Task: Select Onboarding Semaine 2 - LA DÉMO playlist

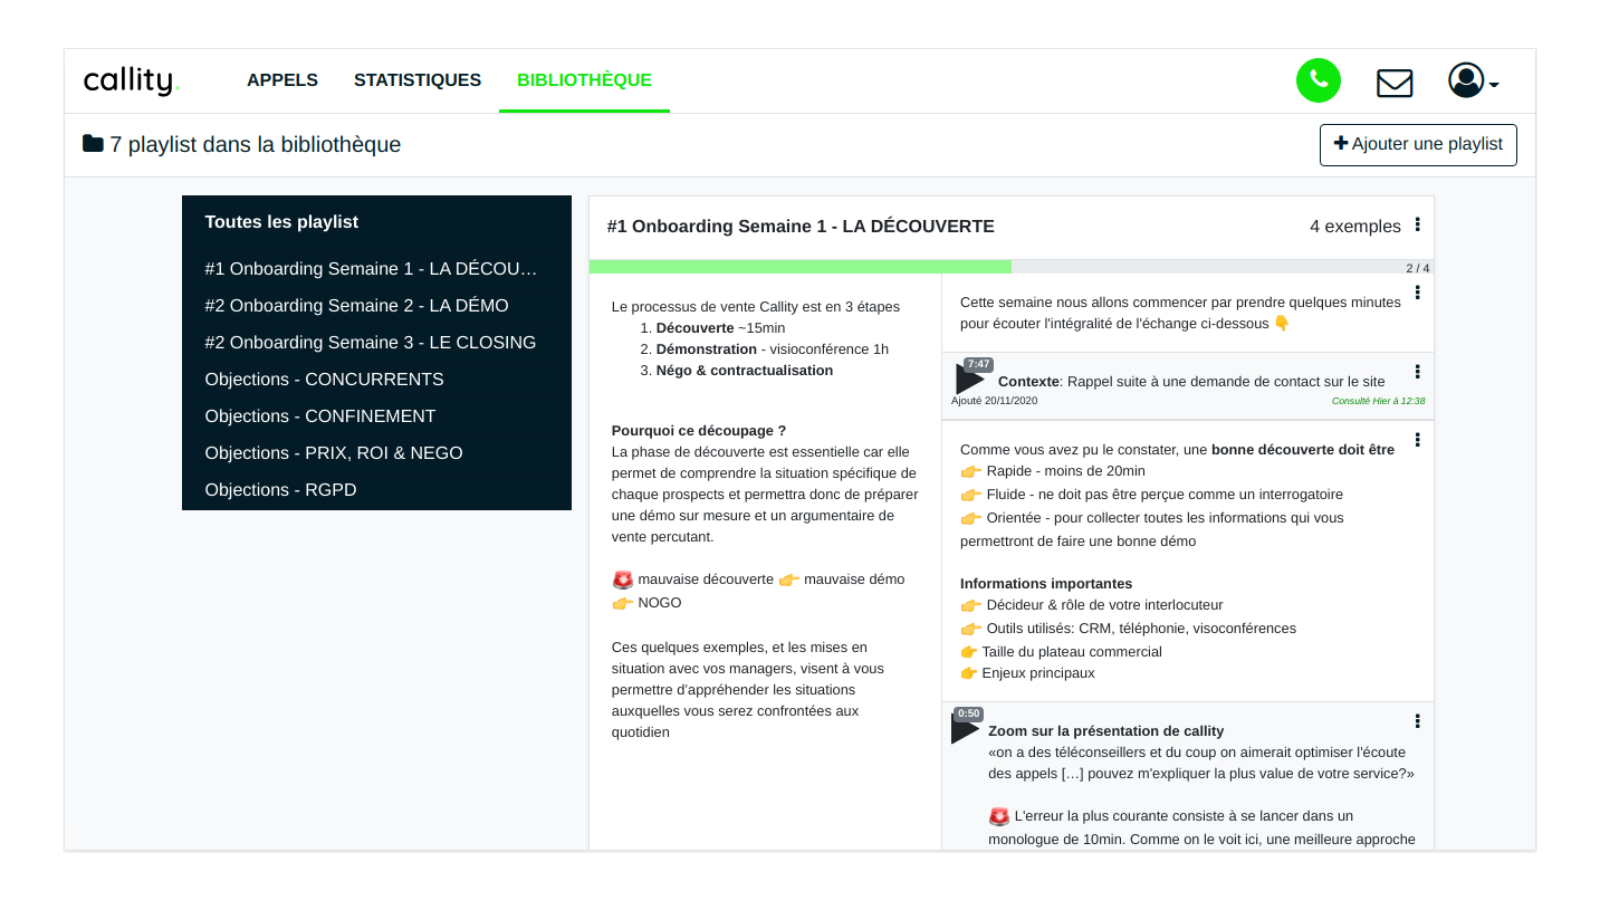Action: (356, 306)
